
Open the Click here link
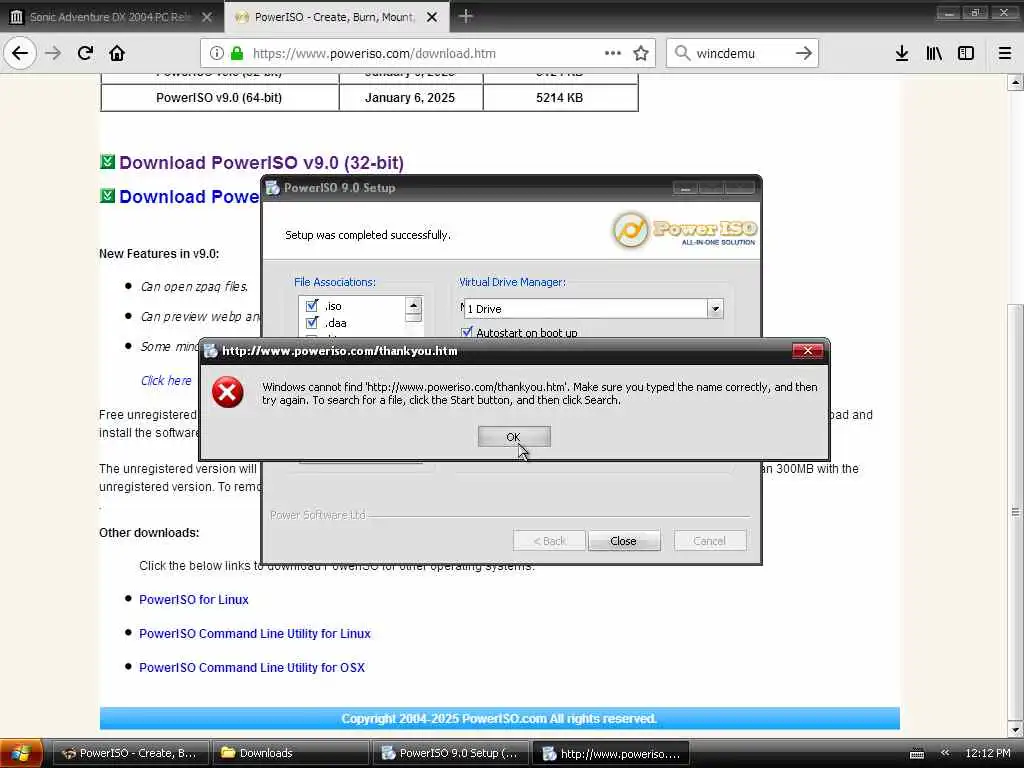166,380
